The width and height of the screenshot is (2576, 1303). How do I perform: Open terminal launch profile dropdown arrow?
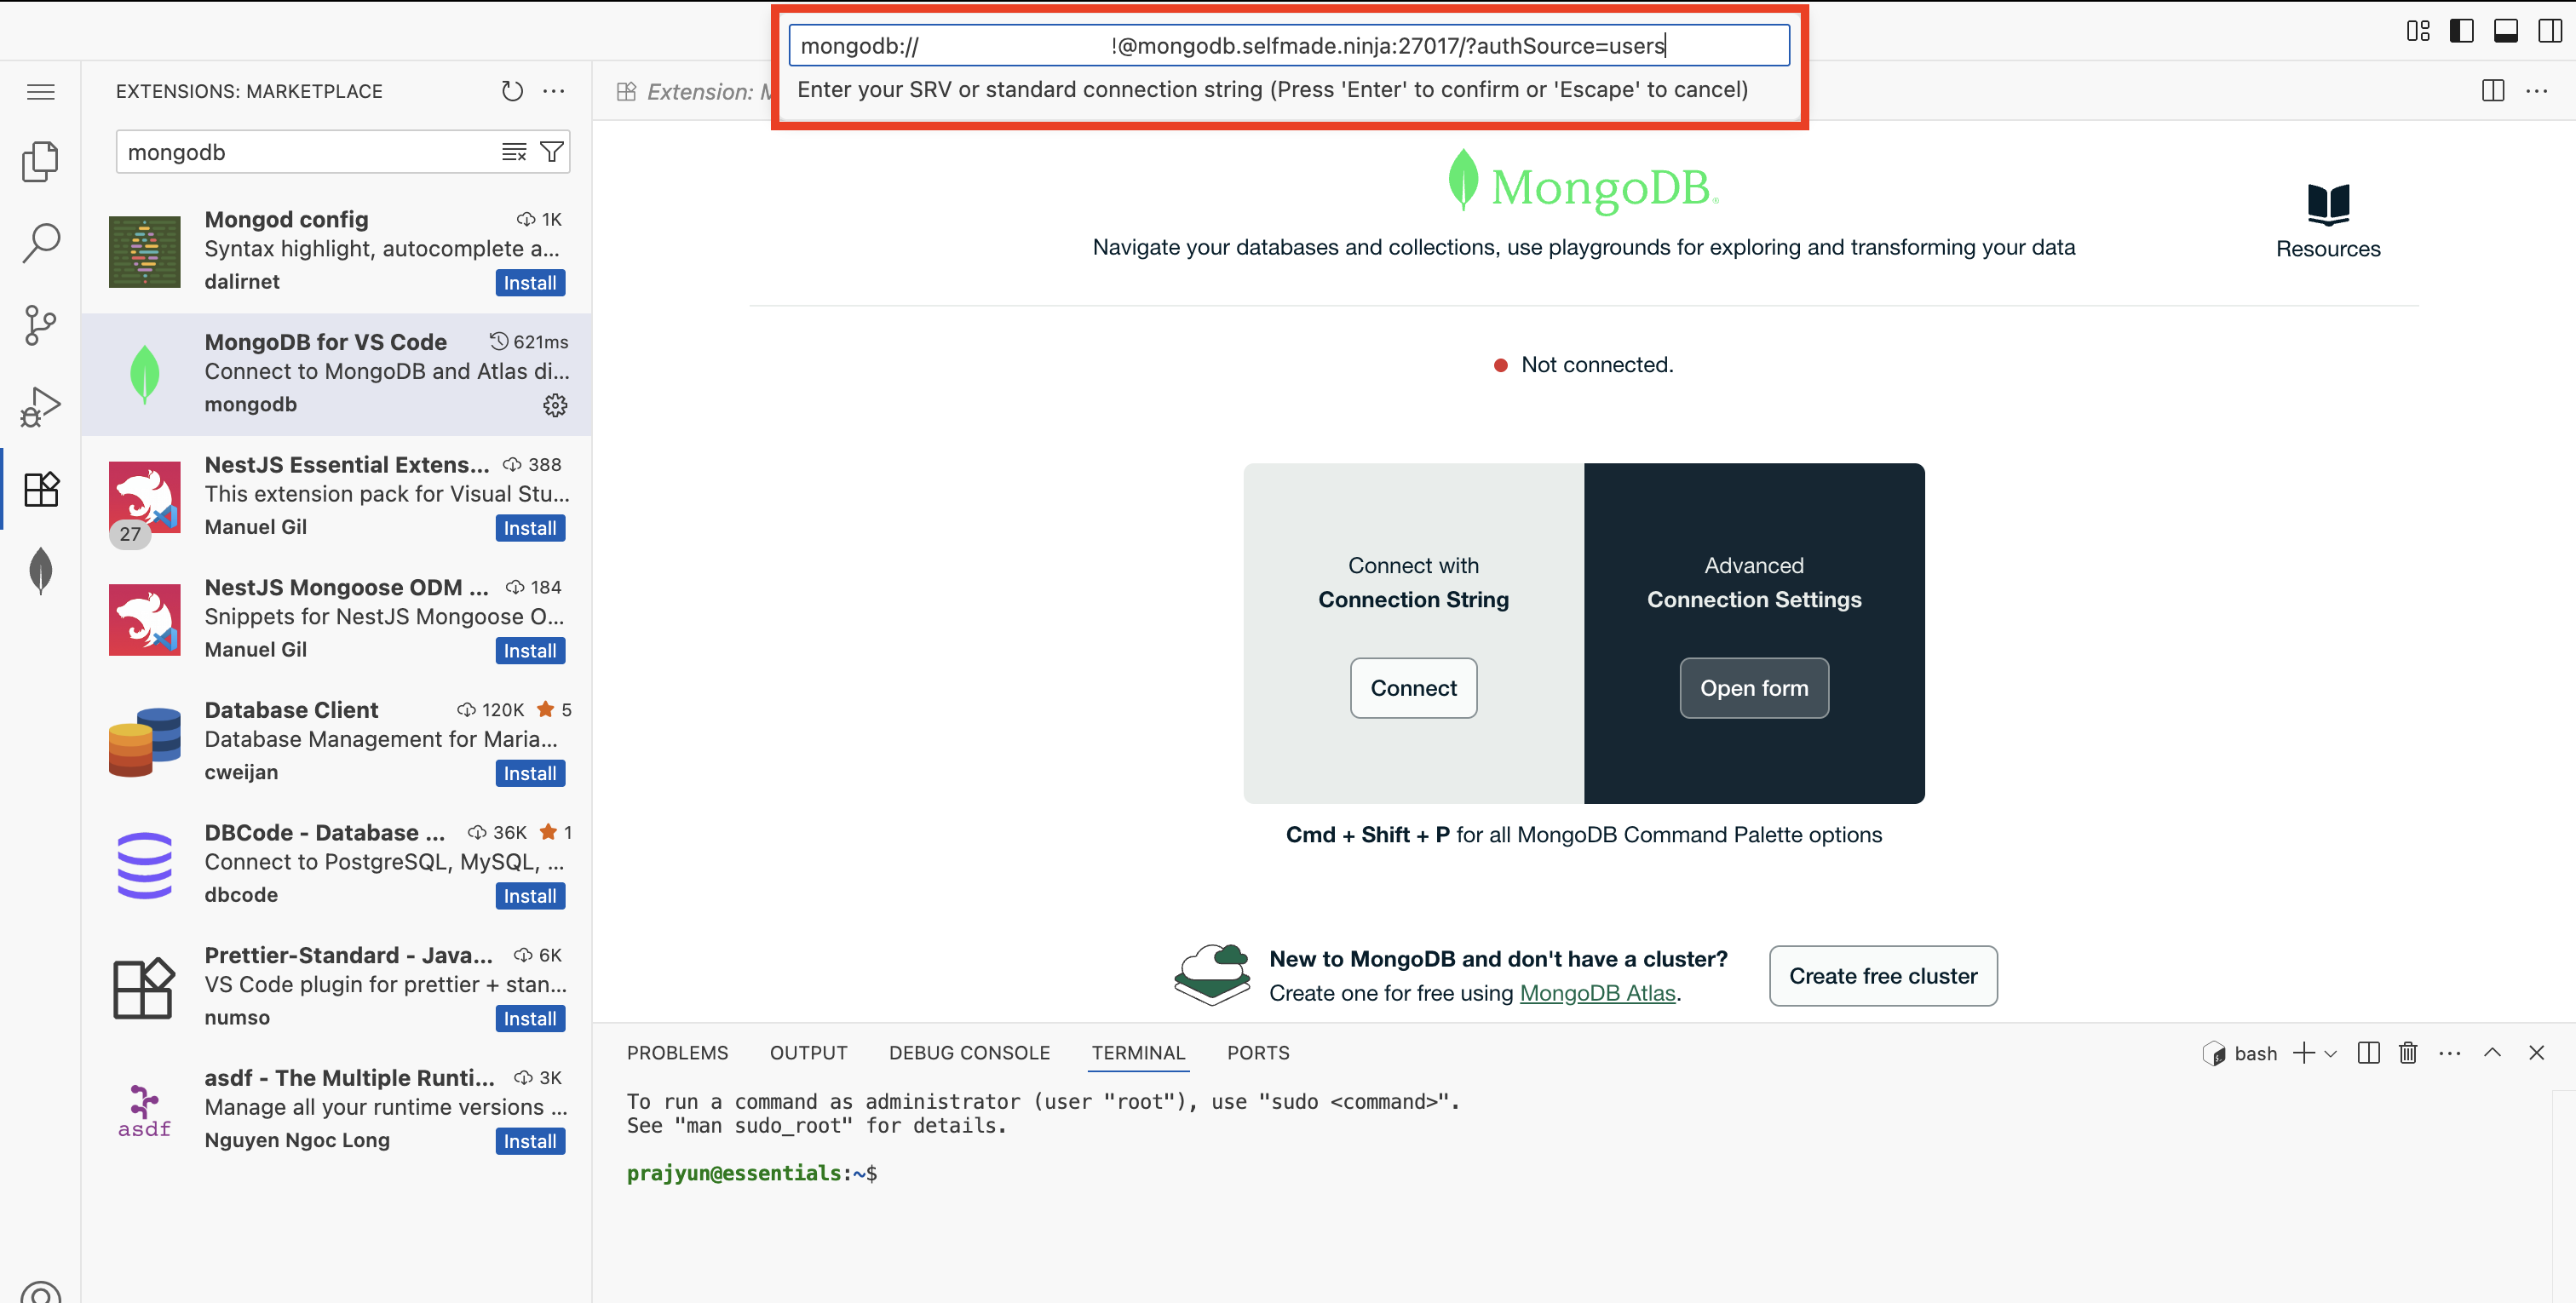2331,1054
